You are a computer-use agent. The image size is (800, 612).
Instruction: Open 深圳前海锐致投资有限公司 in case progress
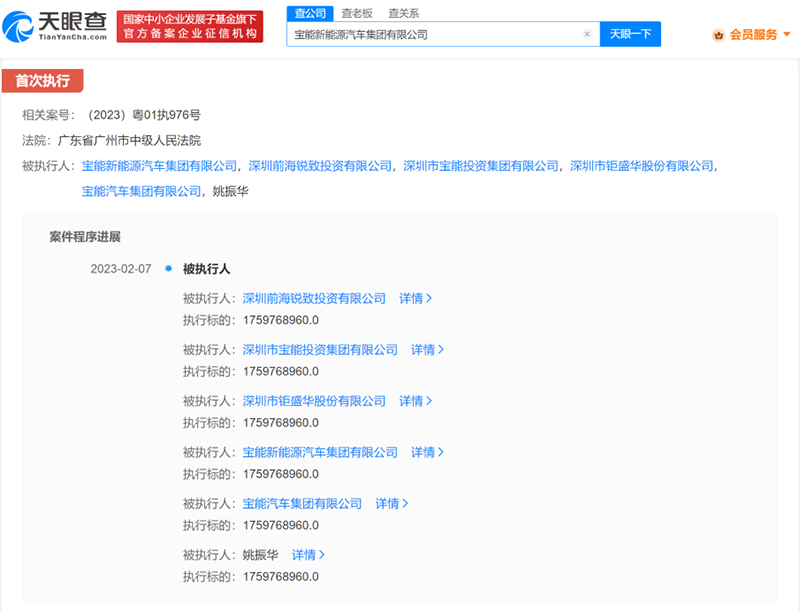pos(314,299)
